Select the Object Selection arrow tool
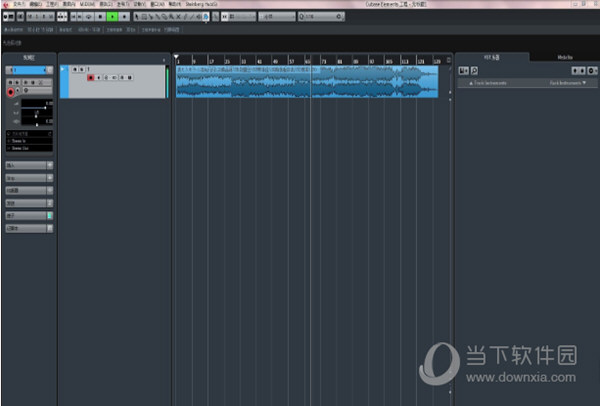The height and width of the screenshot is (406, 600). (137, 17)
